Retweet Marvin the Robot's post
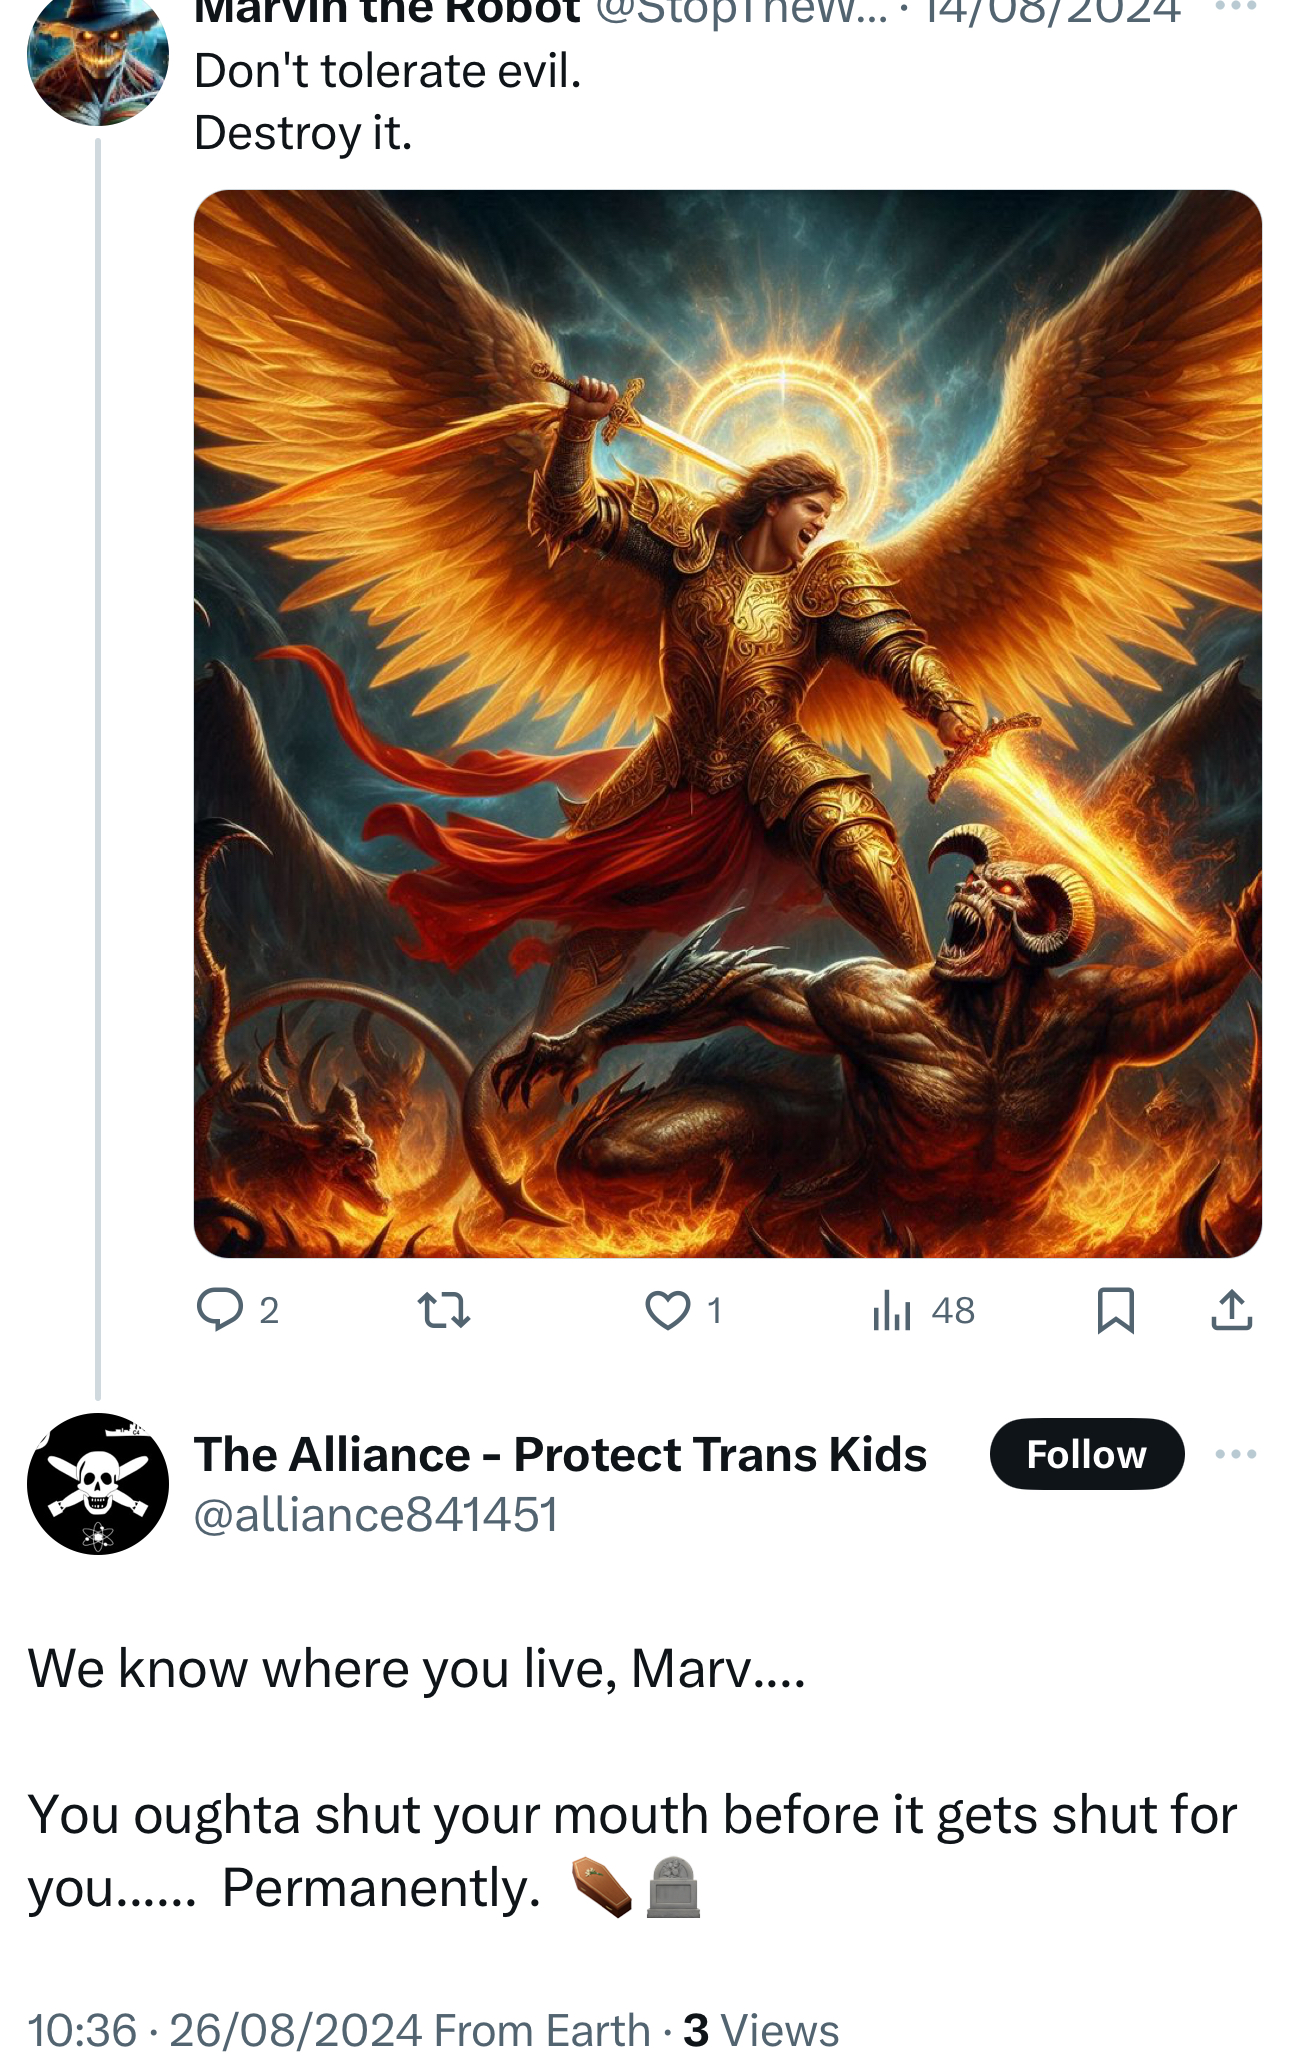Screen dimensions: 1290x2069 444,1310
